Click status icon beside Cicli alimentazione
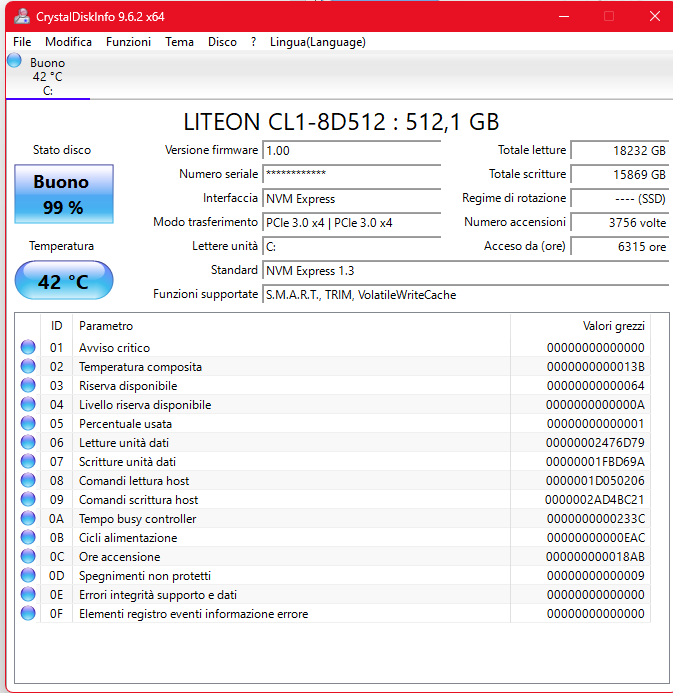 [x=28, y=538]
